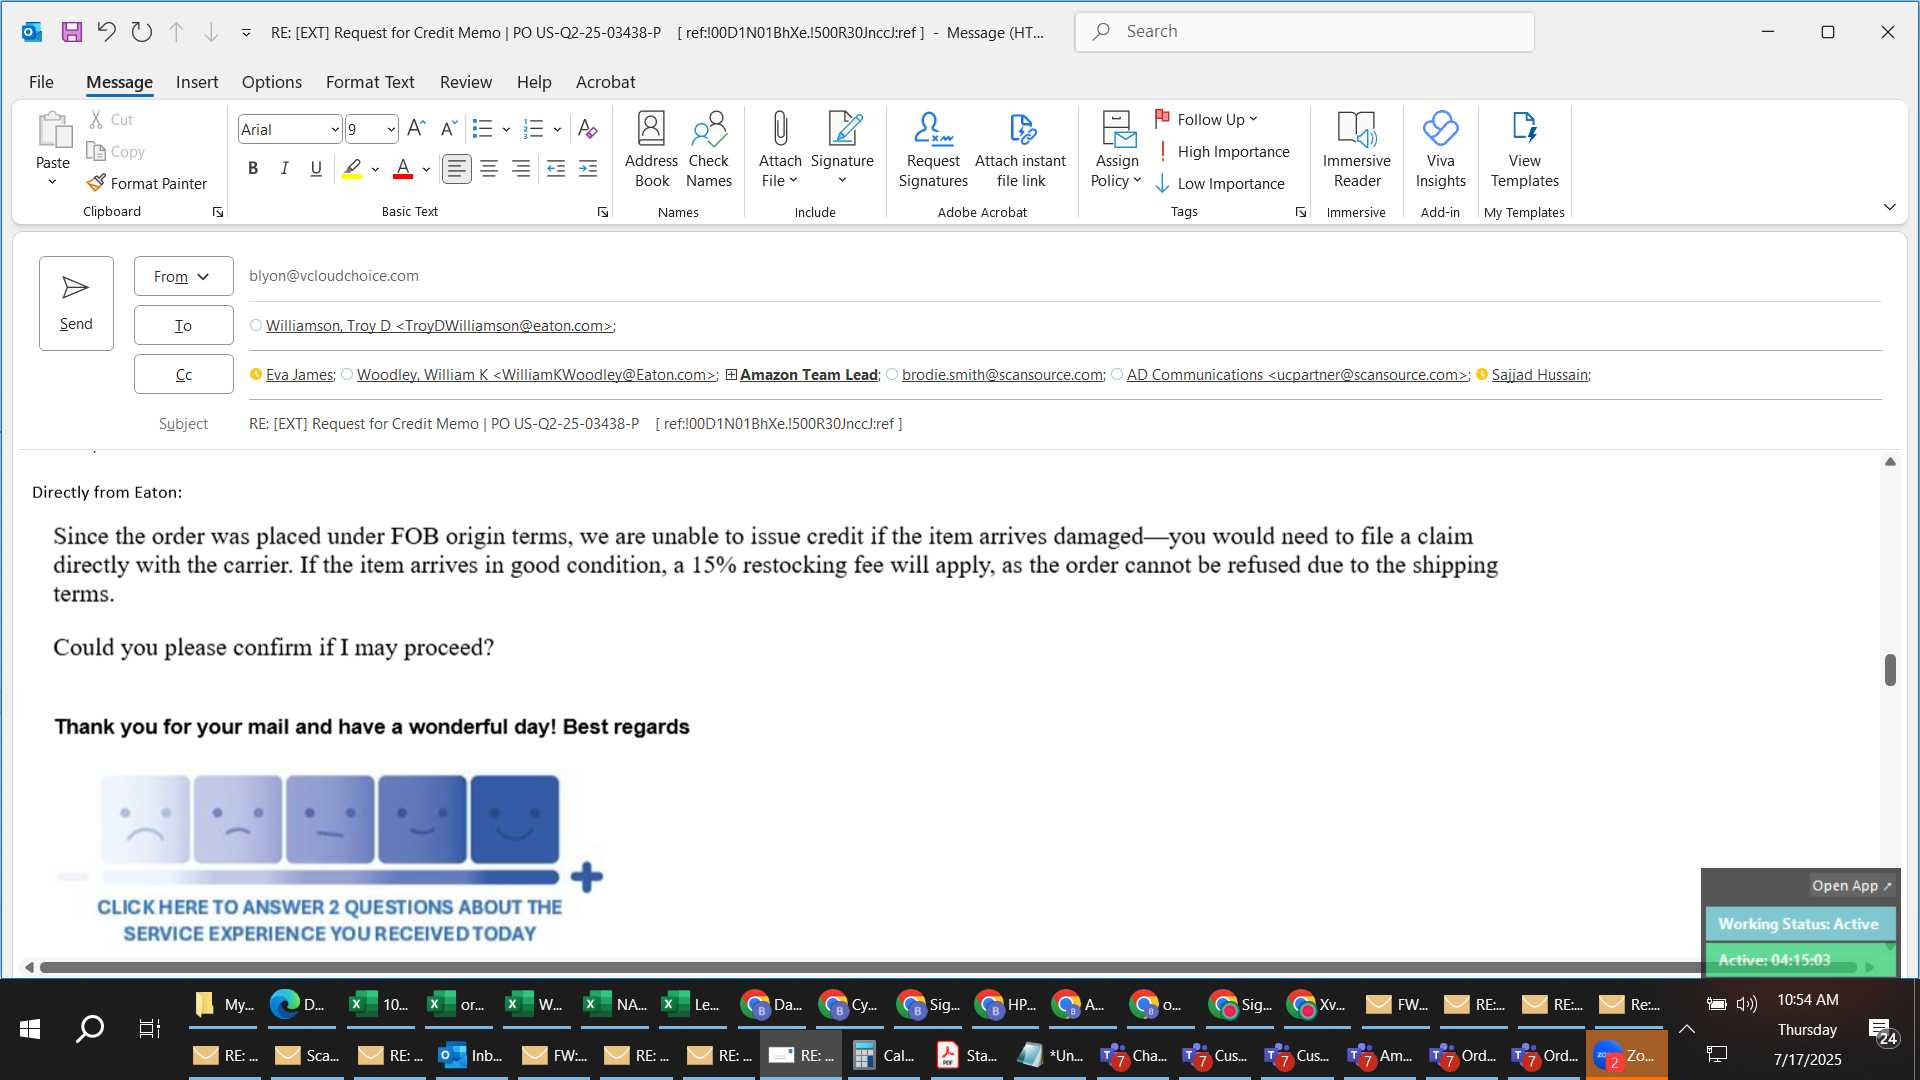Viewport: 1920px width, 1080px height.
Task: Toggle align left
Action: (x=457, y=169)
